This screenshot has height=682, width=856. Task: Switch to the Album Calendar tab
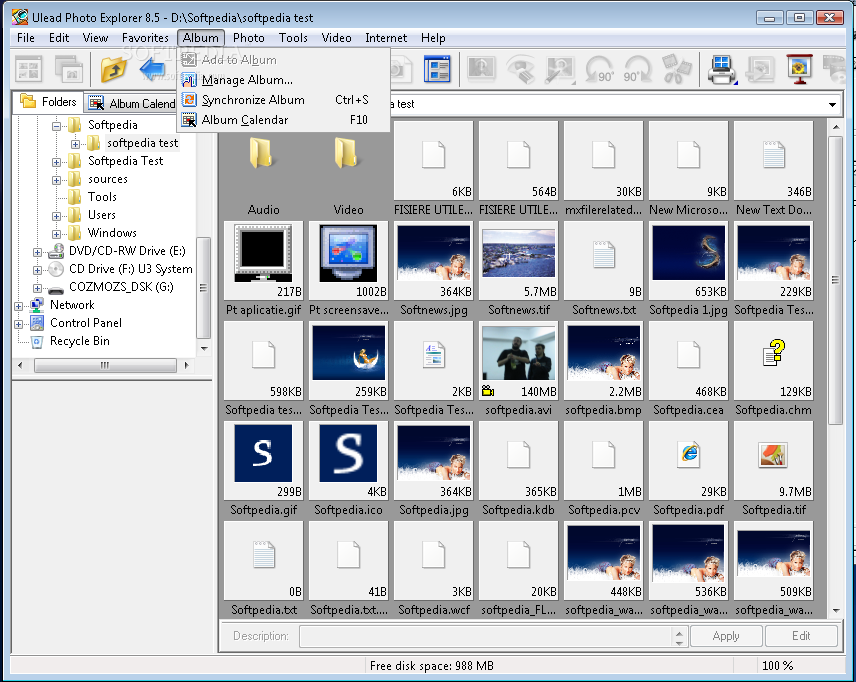[x=131, y=103]
